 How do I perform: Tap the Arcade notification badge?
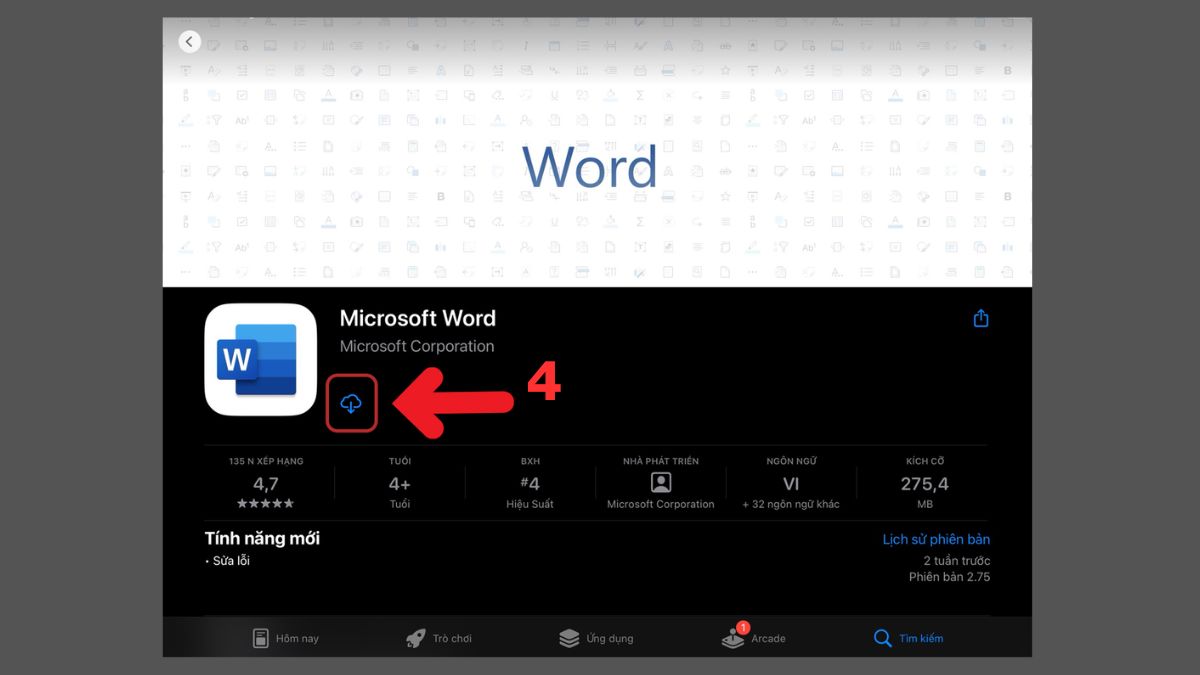point(742,626)
